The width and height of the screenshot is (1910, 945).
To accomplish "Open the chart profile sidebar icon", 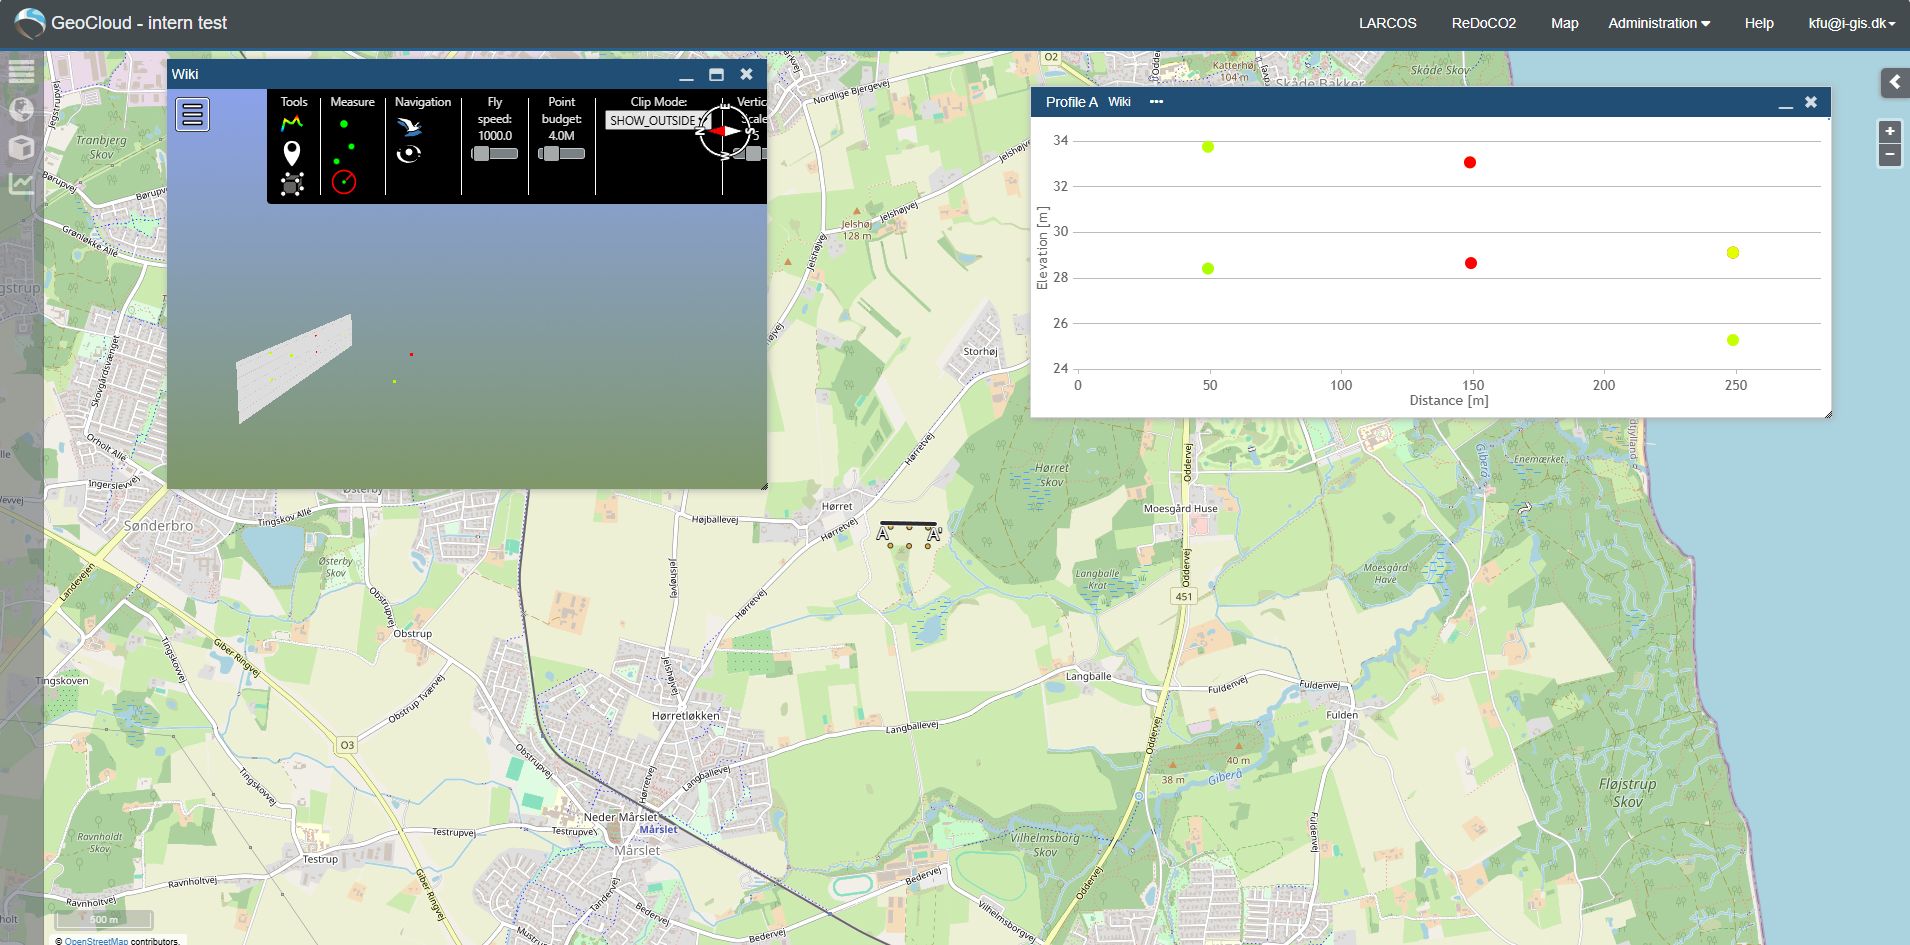I will click(x=21, y=184).
